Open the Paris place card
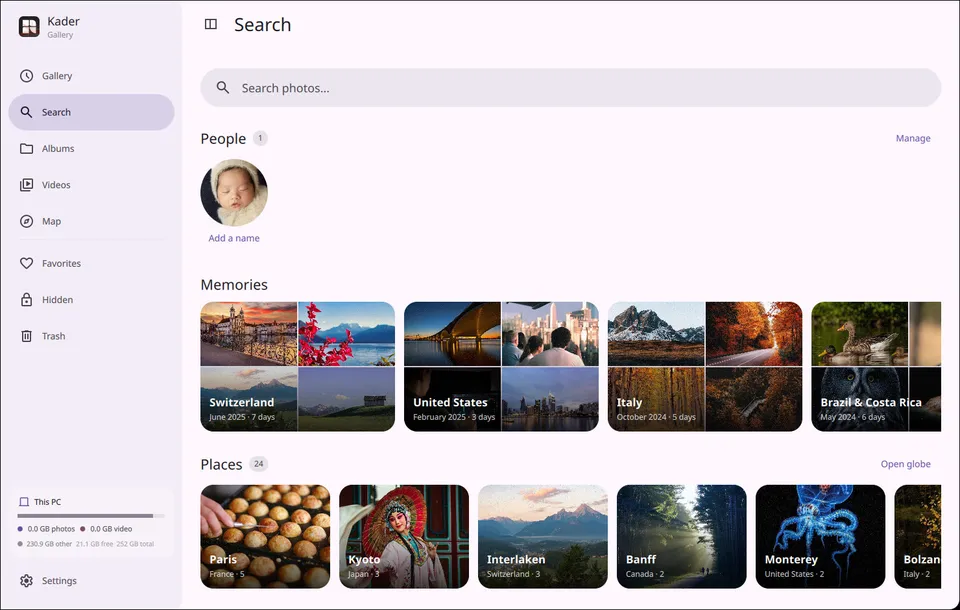960x610 pixels. [x=265, y=537]
